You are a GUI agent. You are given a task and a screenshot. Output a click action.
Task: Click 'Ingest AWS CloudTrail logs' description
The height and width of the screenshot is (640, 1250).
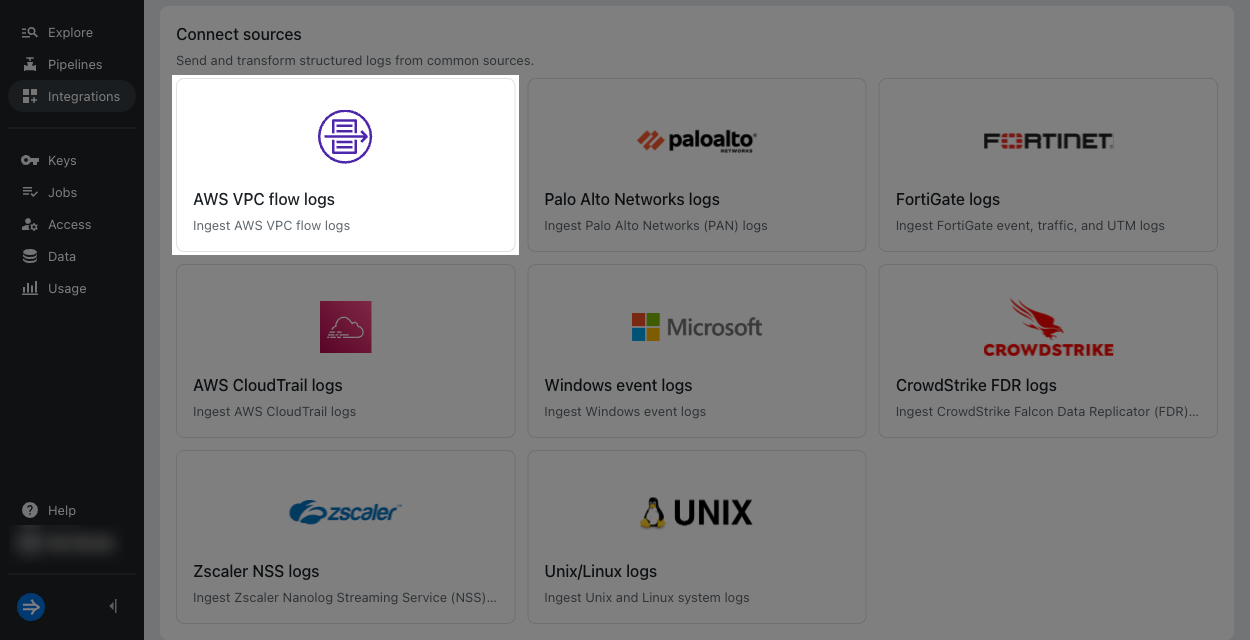275,411
